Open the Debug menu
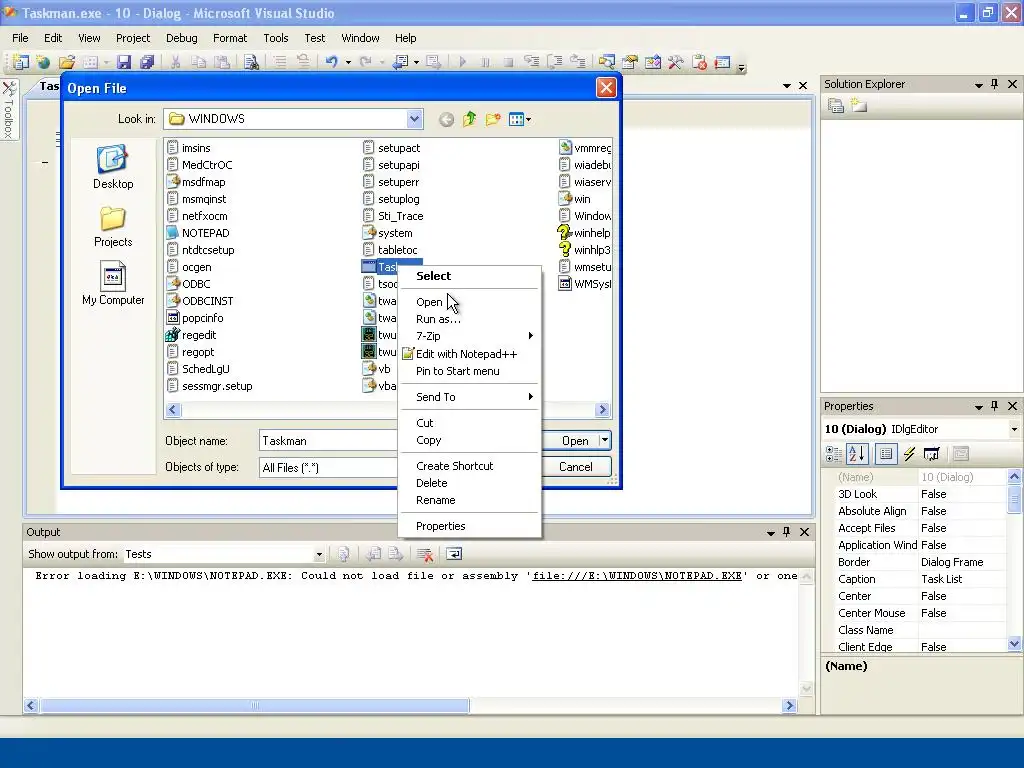1024x768 pixels. [182, 38]
